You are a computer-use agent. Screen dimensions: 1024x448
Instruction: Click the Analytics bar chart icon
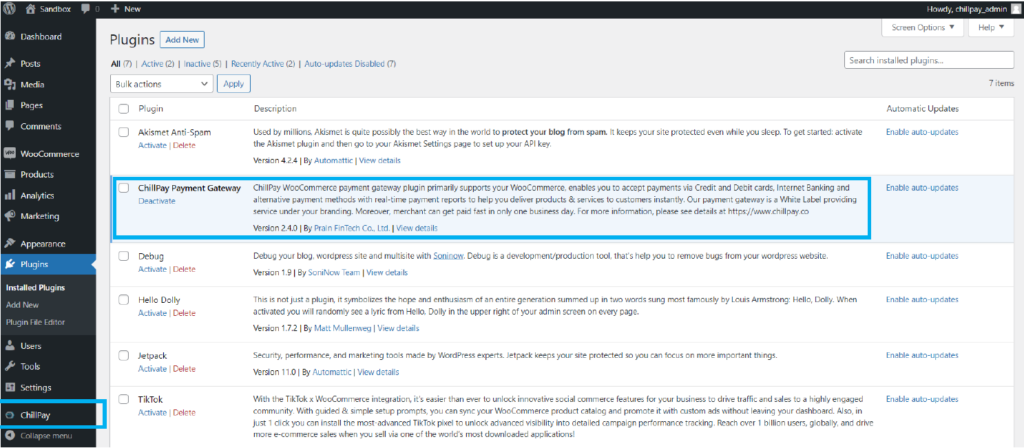tap(10, 195)
